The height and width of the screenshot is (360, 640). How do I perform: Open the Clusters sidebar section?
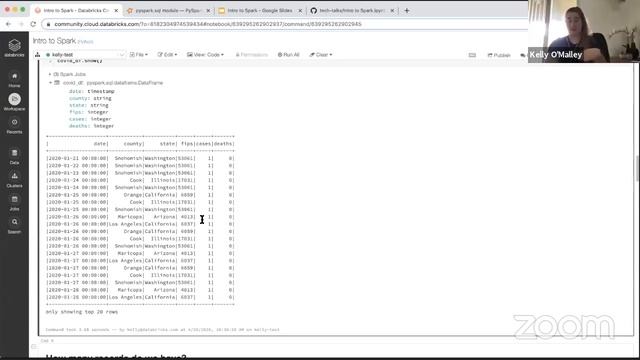[x=14, y=180]
